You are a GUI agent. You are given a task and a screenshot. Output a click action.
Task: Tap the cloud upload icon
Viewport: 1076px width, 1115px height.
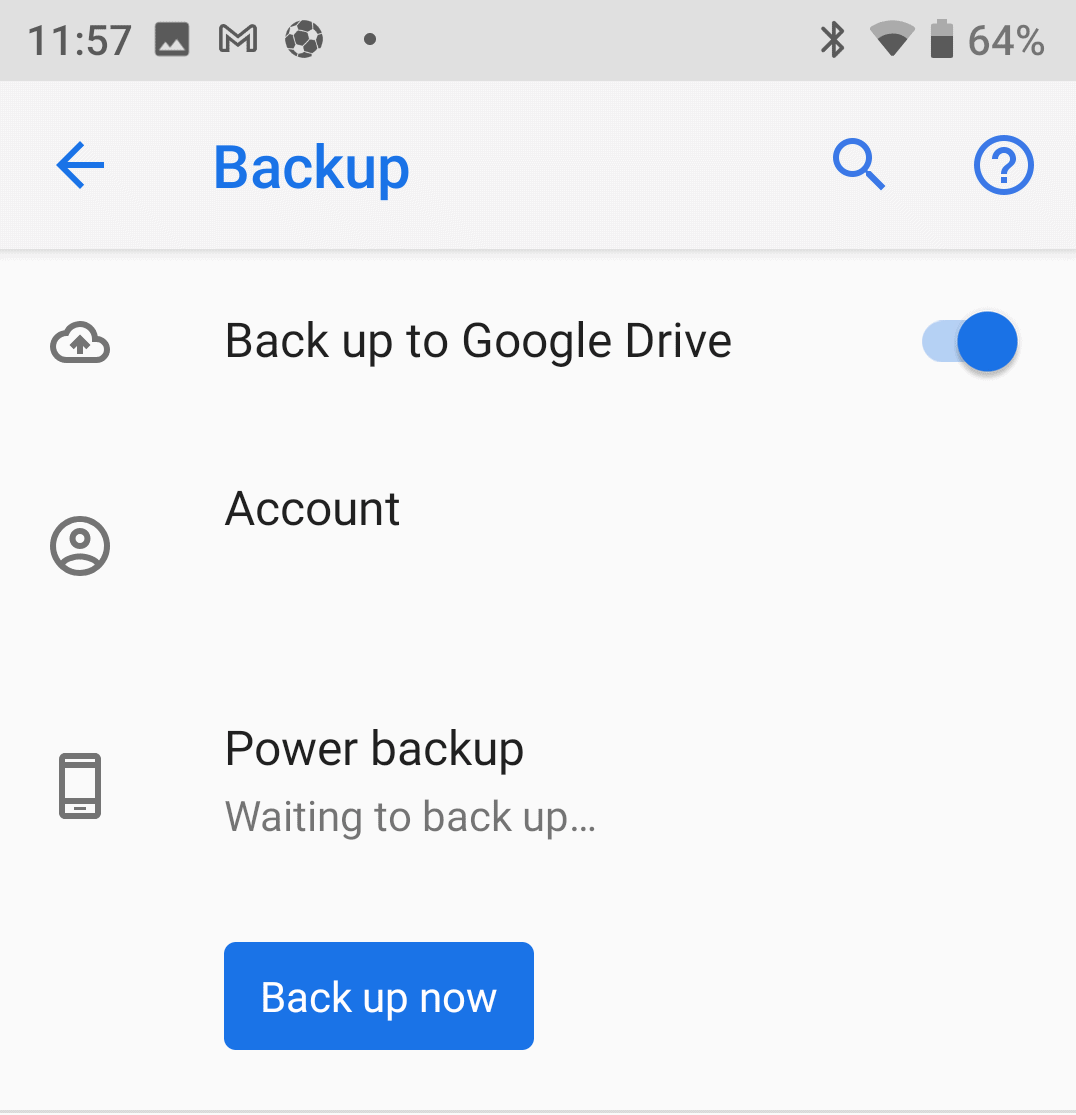[x=80, y=343]
